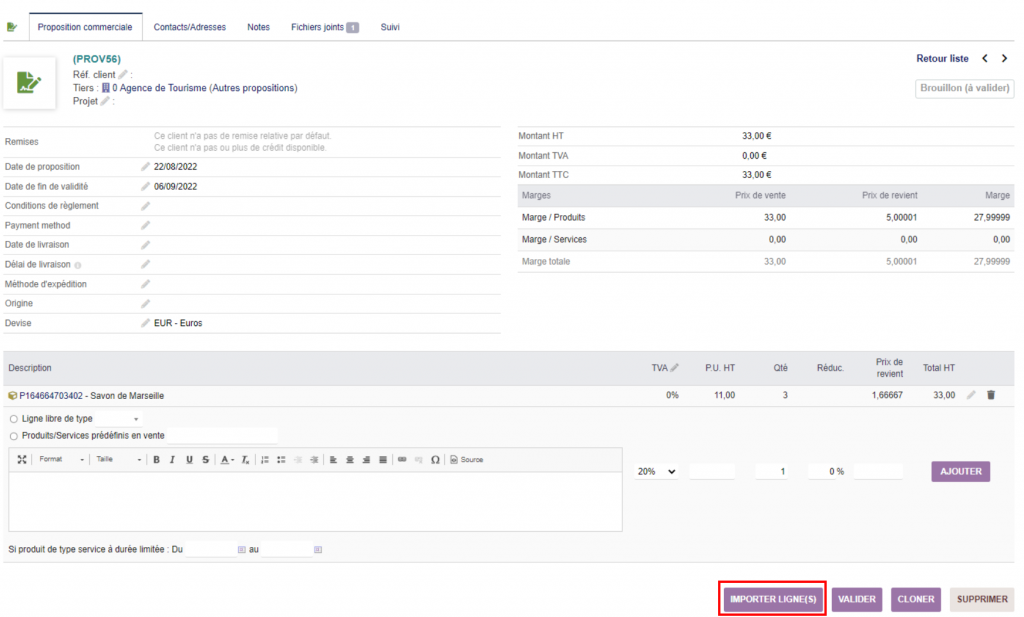1024x617 pixels.
Task: Open the Fichiers joints tab
Action: [318, 27]
